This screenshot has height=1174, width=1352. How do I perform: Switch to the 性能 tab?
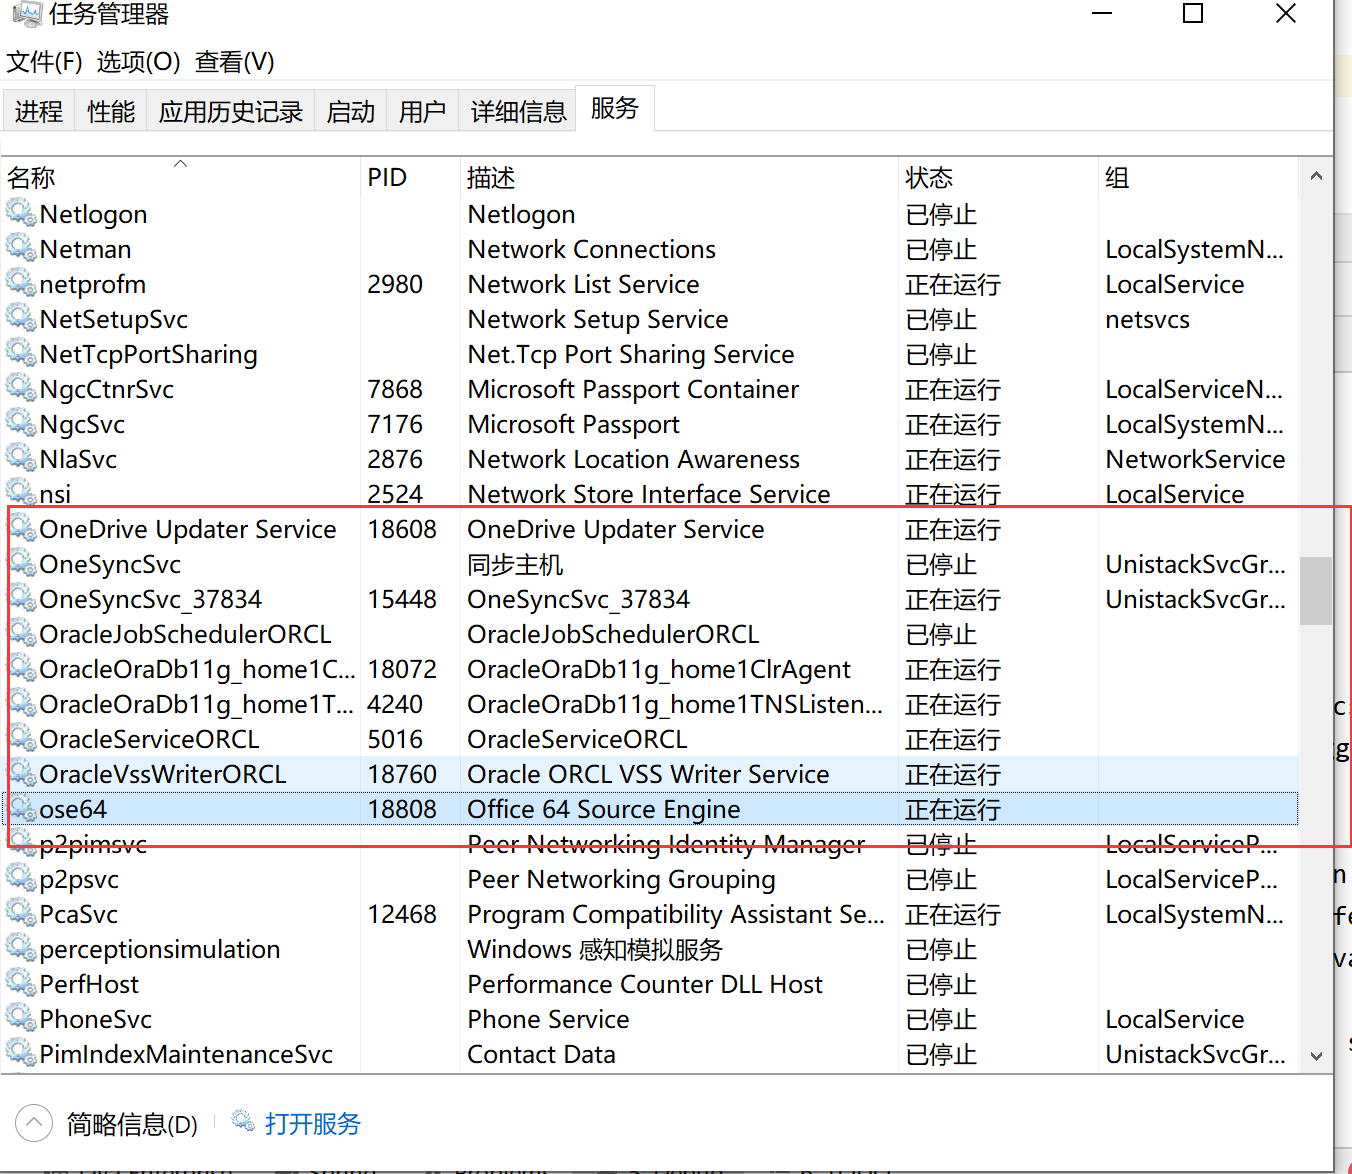coord(110,111)
